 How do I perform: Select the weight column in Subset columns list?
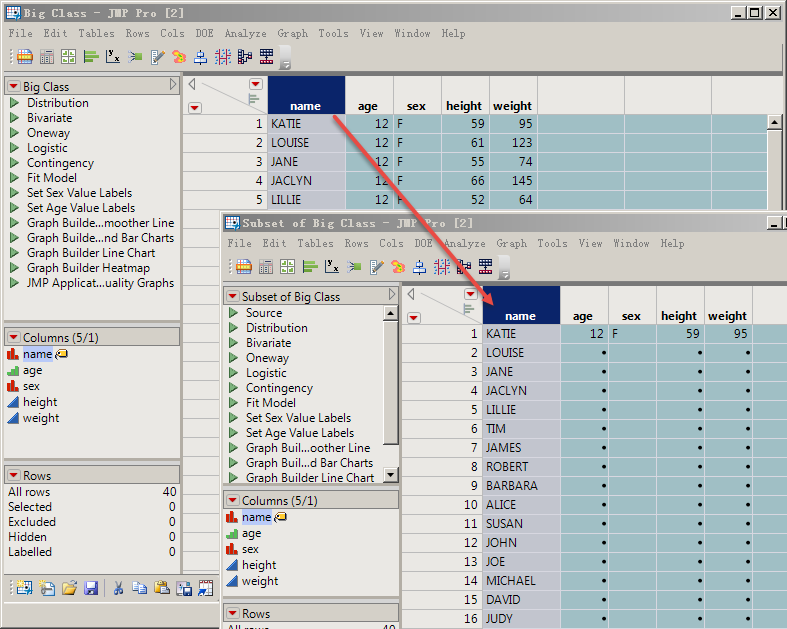coord(260,581)
